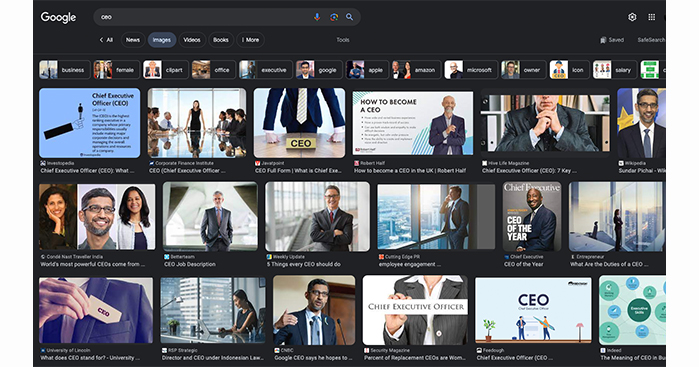The height and width of the screenshot is (367, 699).
Task: Open Security Magazine Chief Executive Officer image
Action: (x=415, y=310)
